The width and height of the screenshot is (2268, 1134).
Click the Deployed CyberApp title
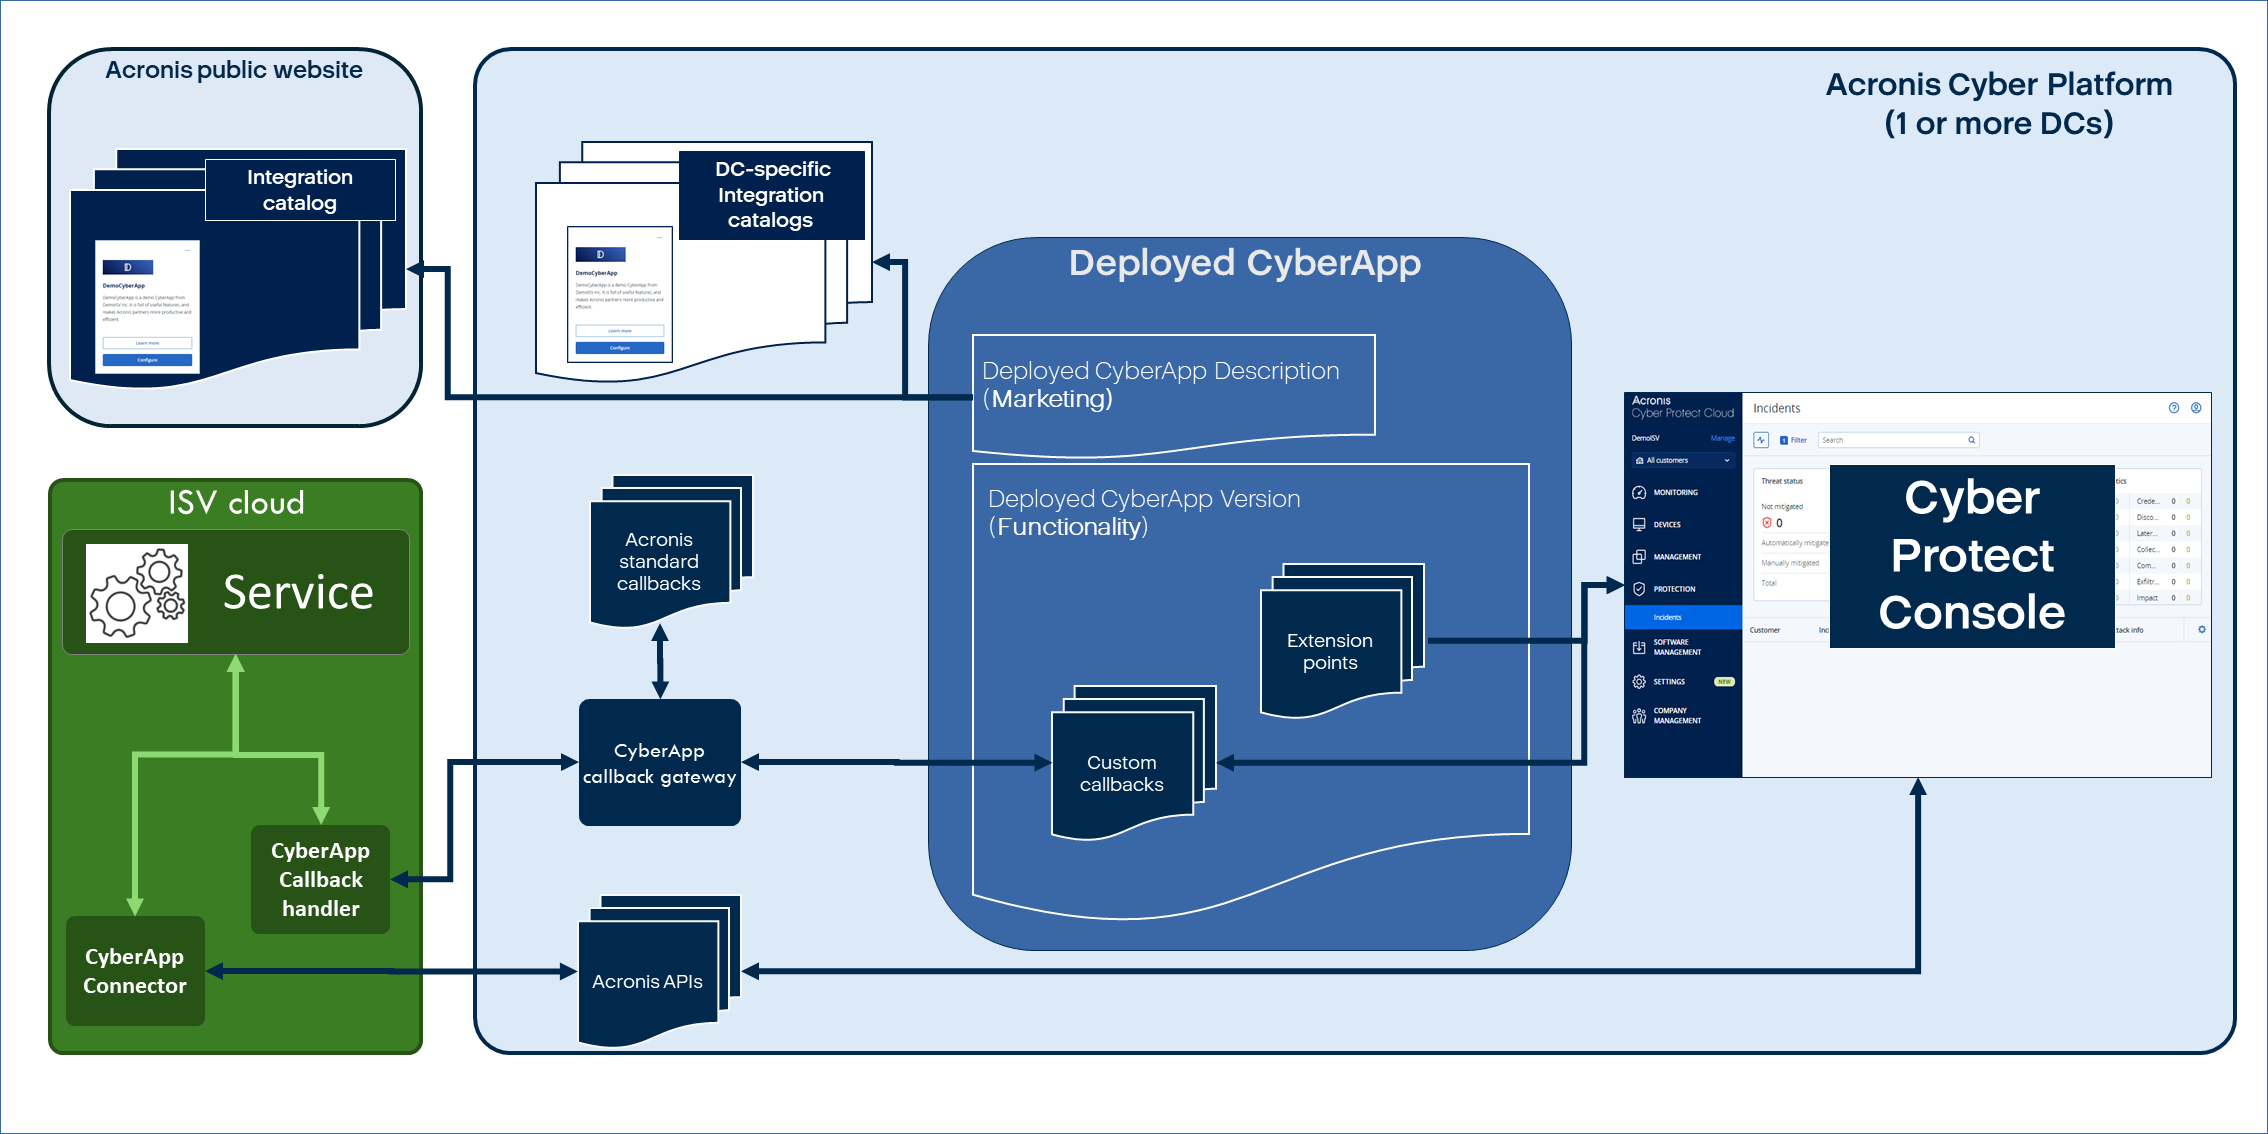tap(1245, 263)
